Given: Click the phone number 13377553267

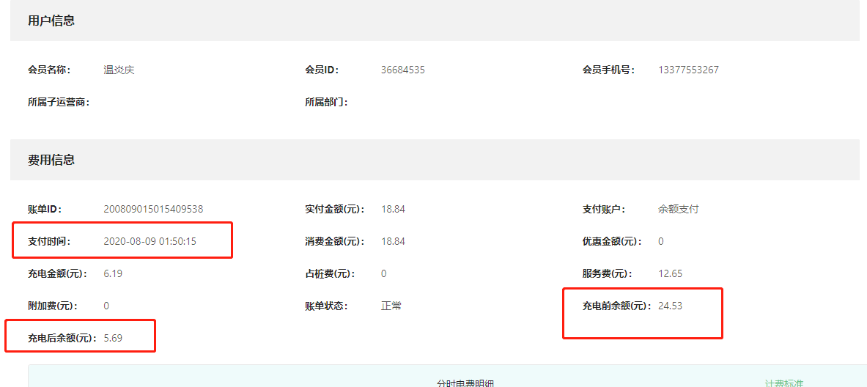Looking at the screenshot, I should 688,70.
